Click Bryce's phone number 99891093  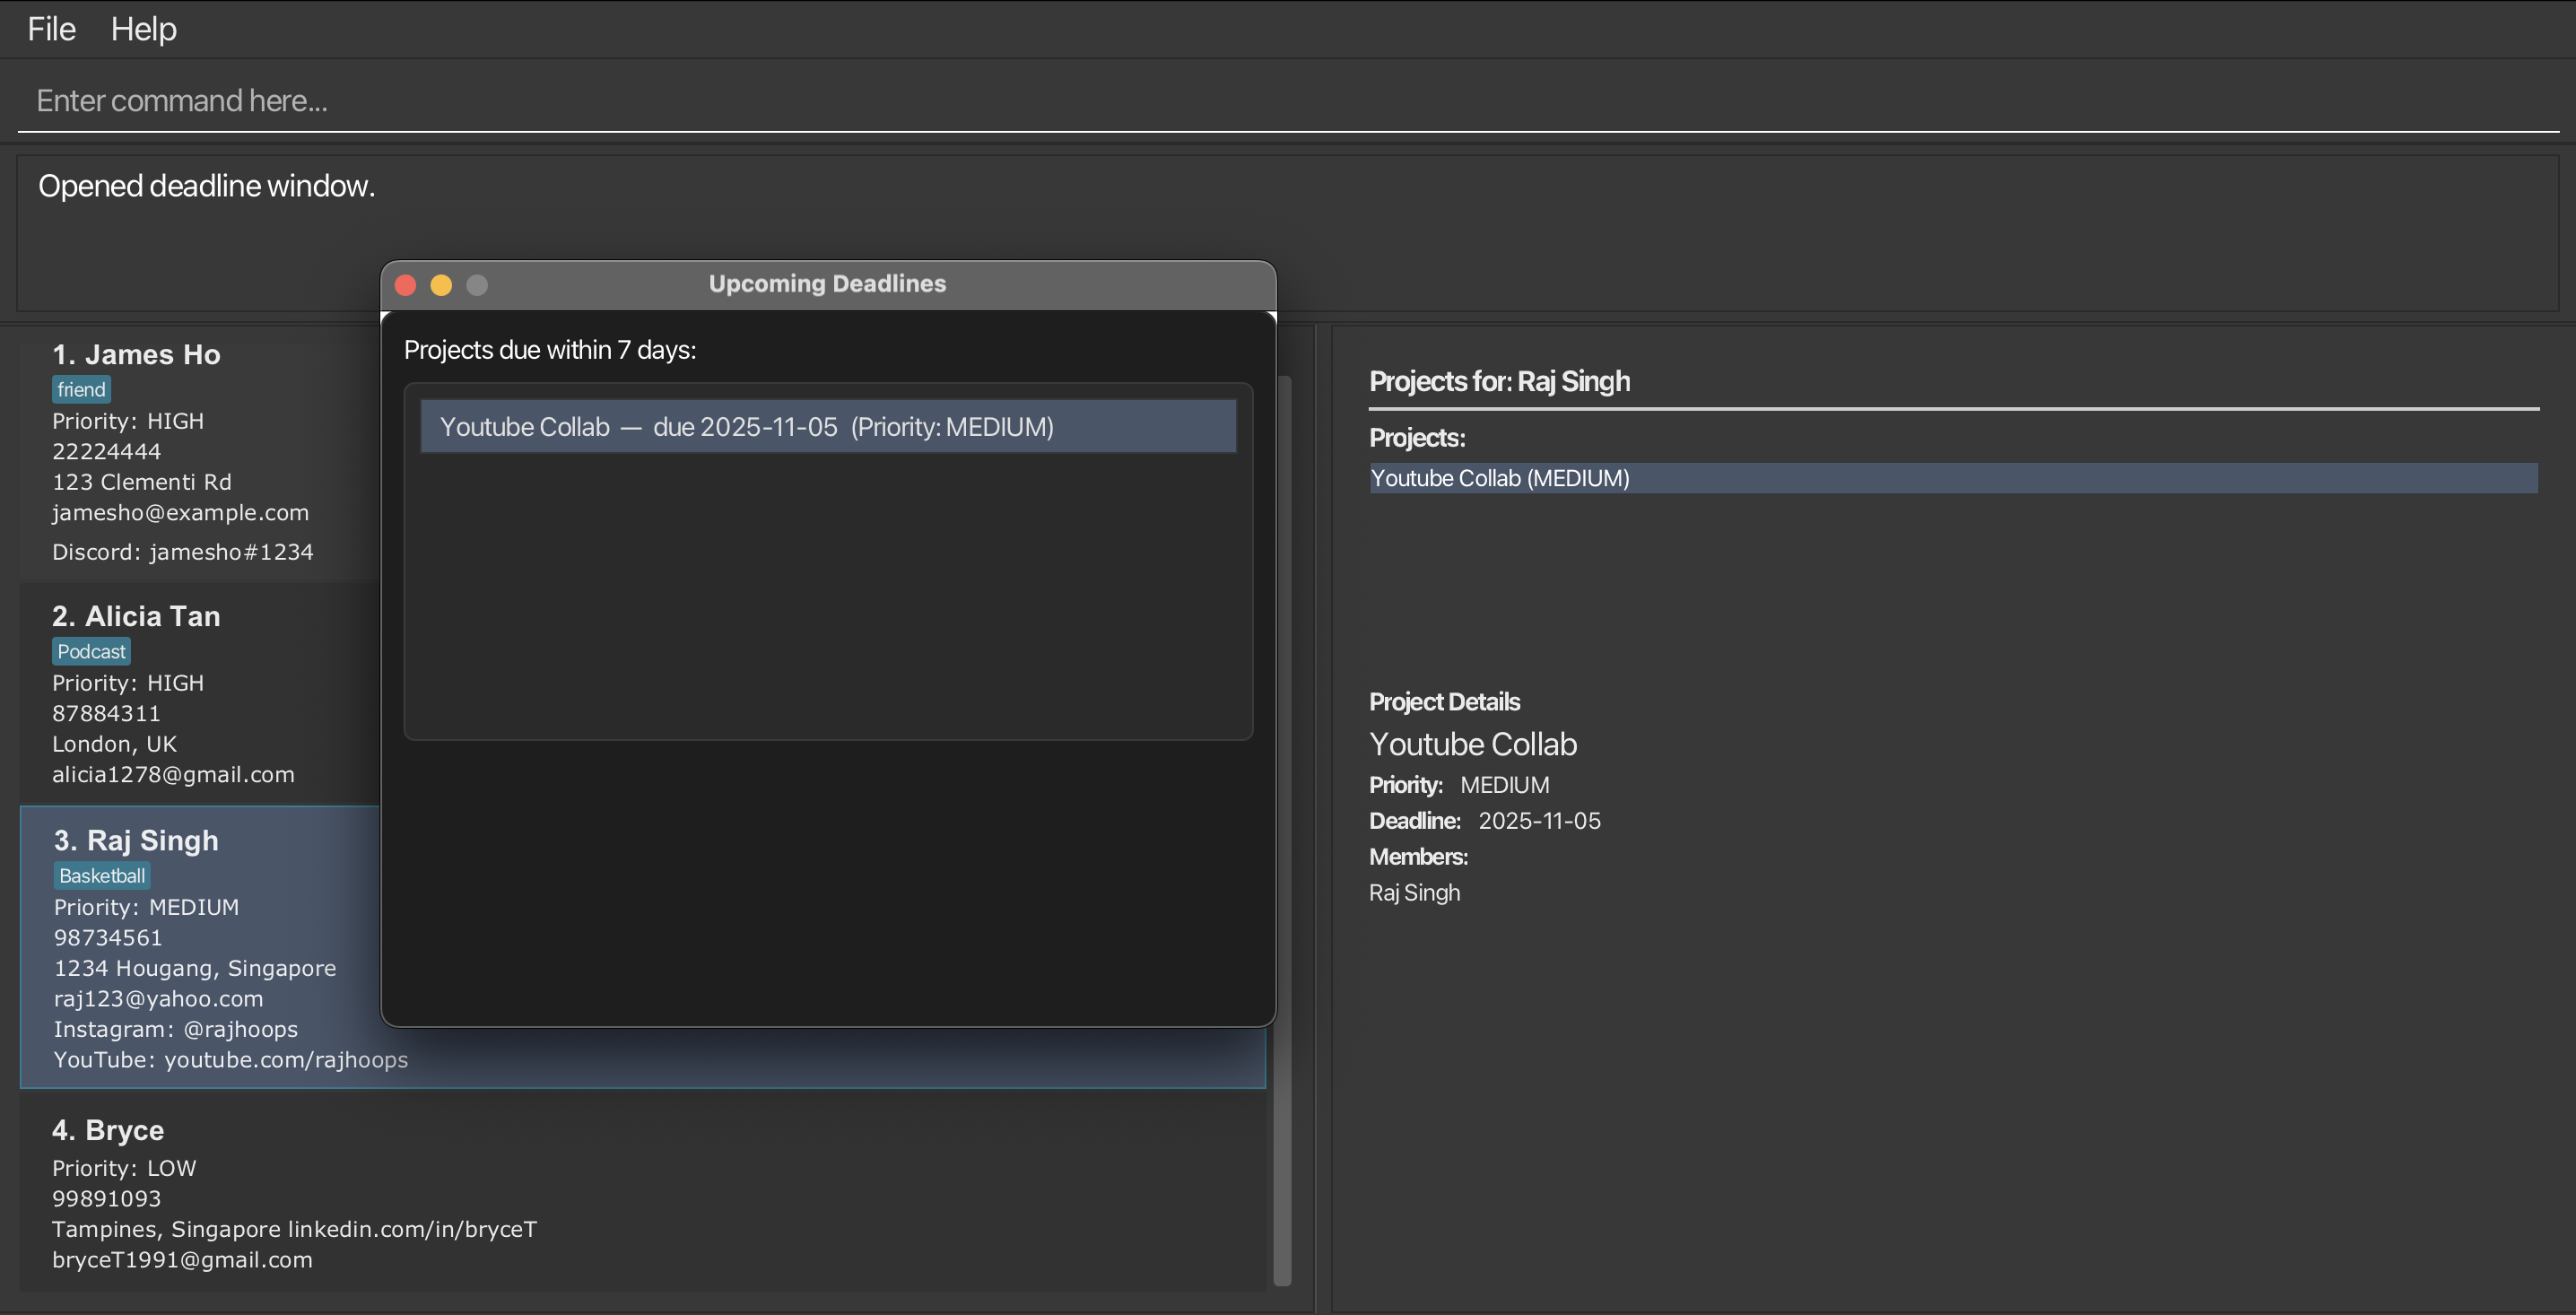click(106, 1198)
